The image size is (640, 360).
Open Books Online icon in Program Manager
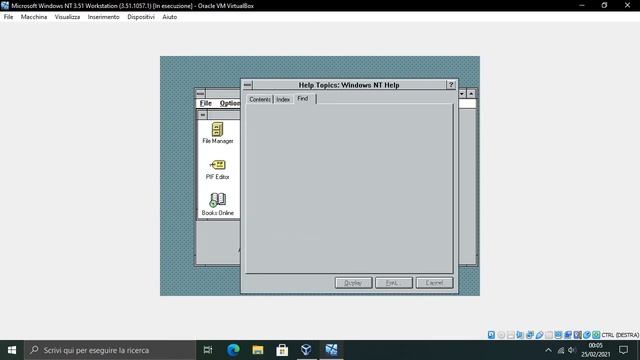pyautogui.click(x=217, y=204)
